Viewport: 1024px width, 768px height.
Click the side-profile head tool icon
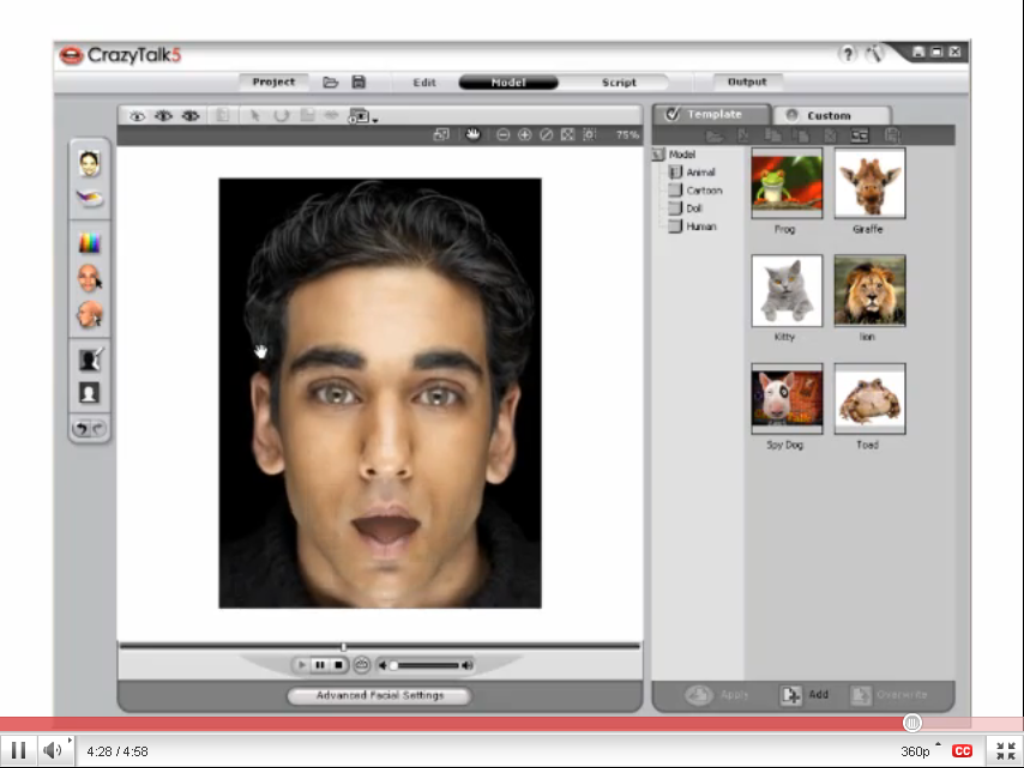coord(89,315)
